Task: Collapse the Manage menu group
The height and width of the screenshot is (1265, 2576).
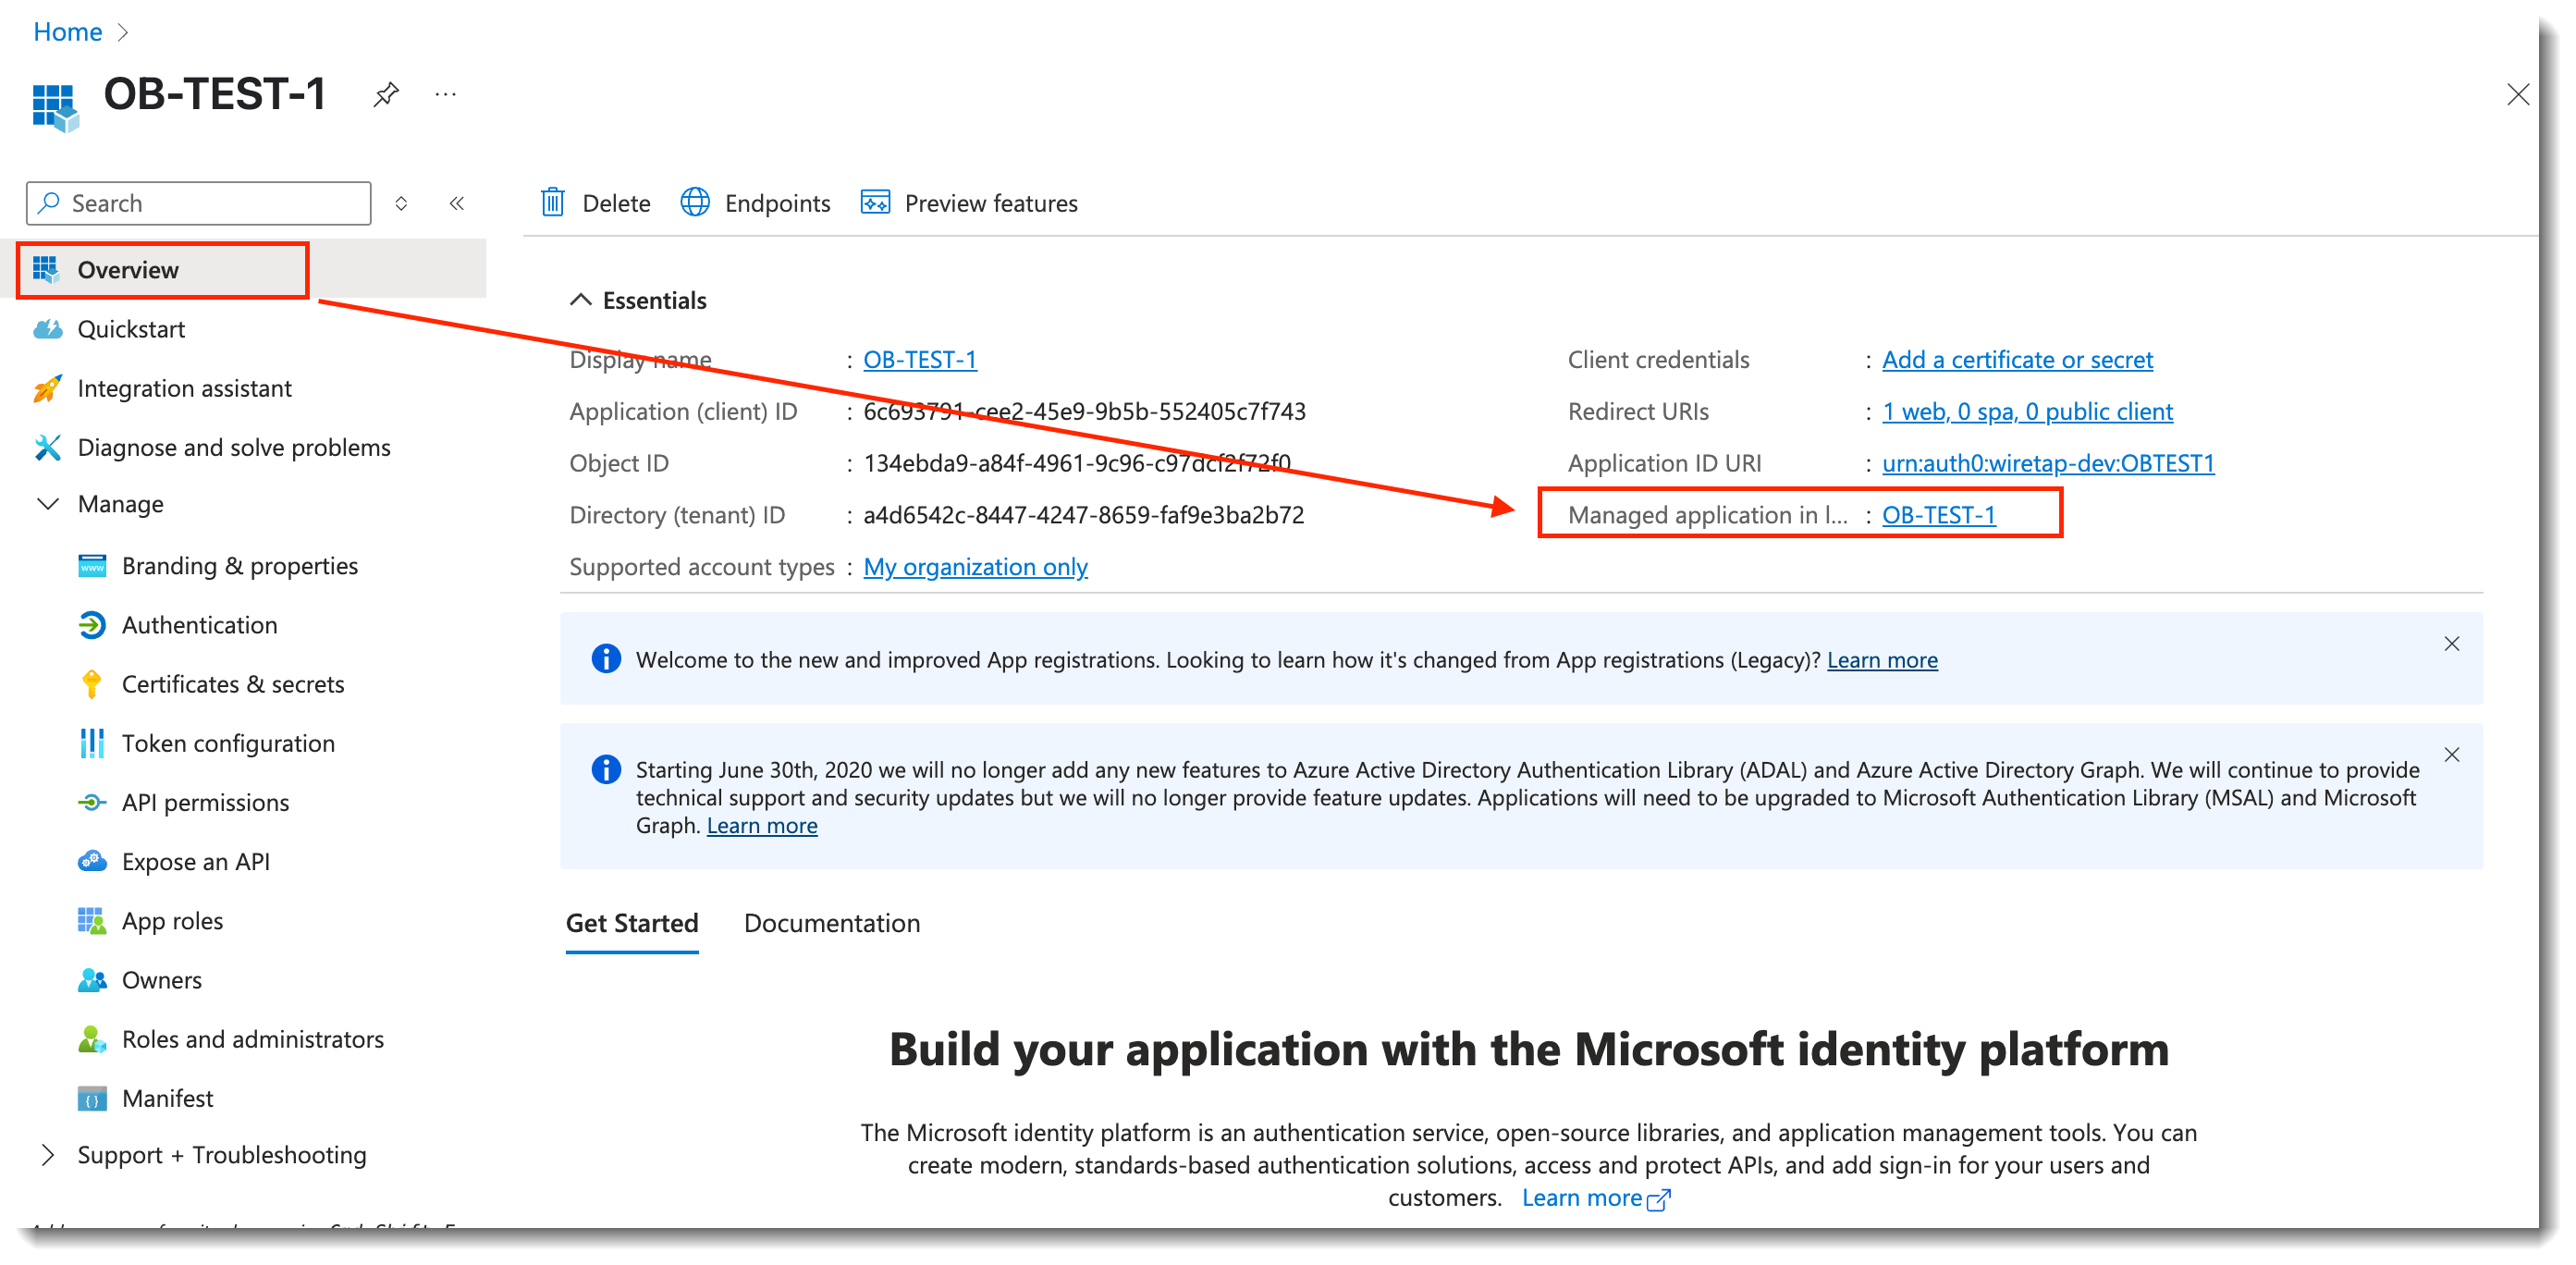Action: (x=48, y=504)
